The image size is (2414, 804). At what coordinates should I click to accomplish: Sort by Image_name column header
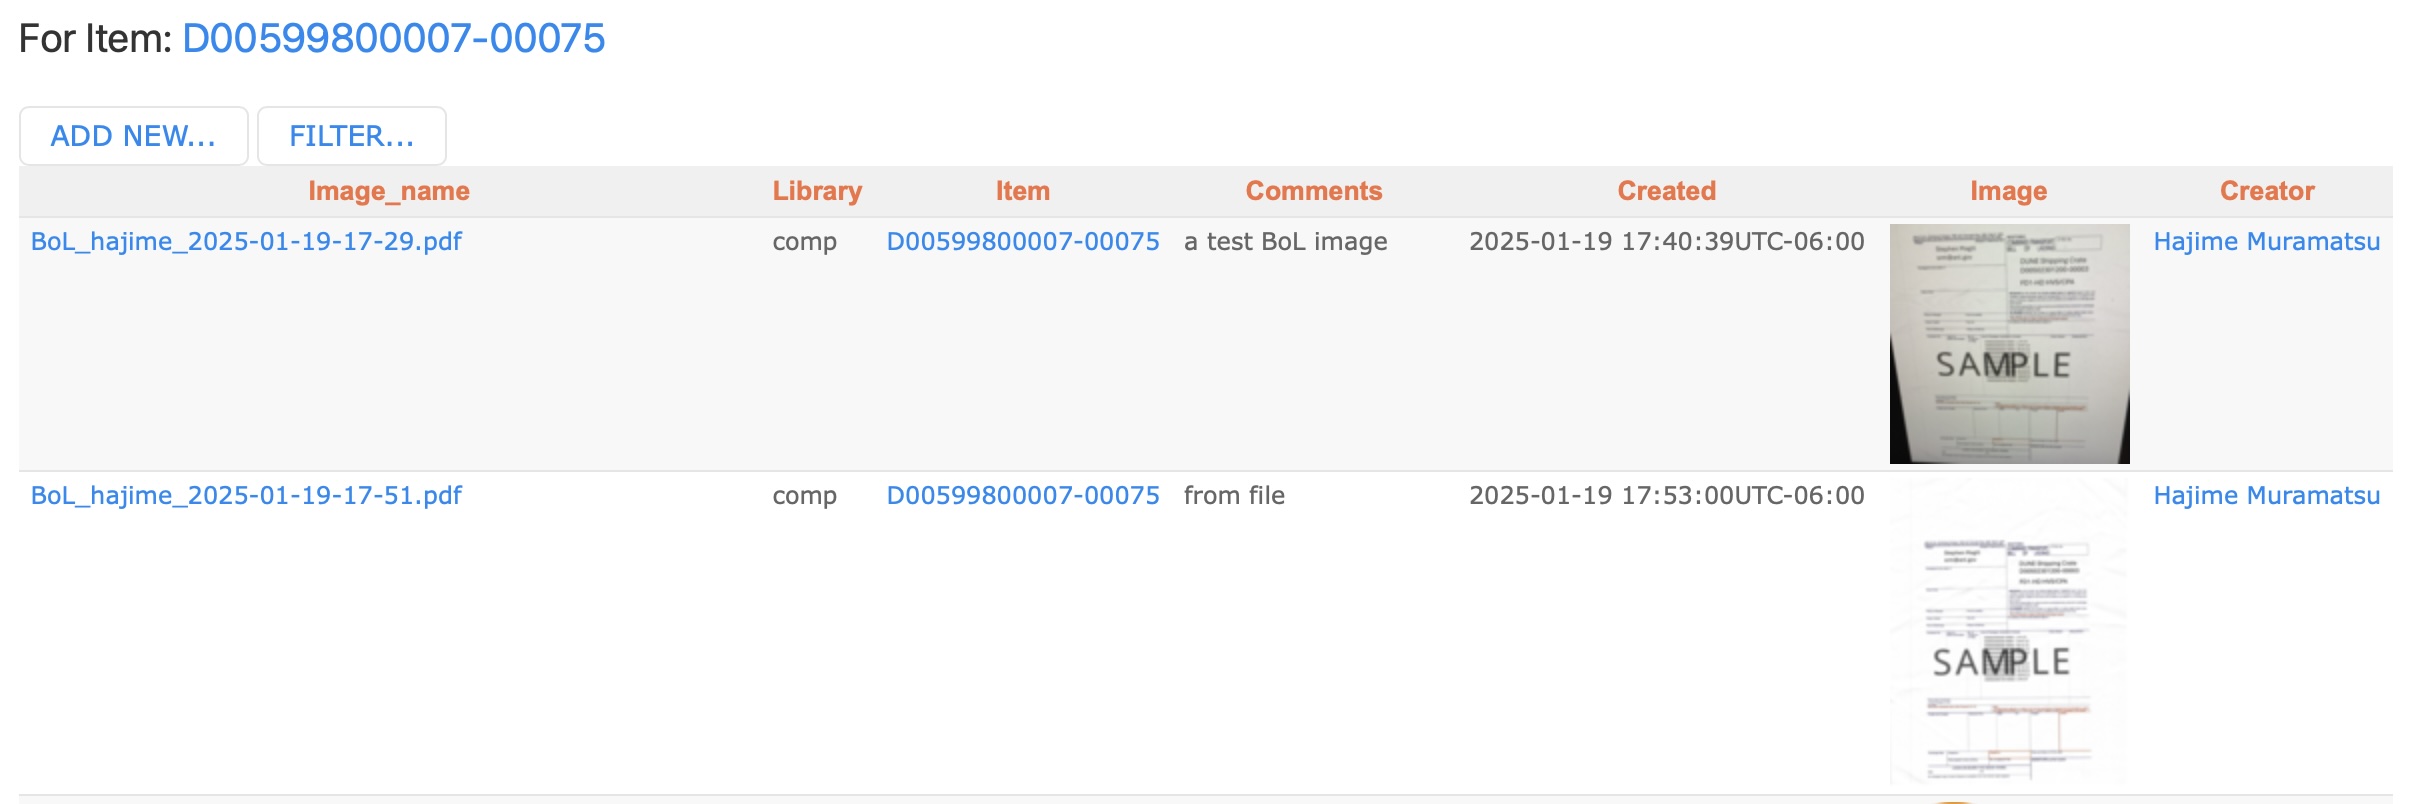[389, 191]
